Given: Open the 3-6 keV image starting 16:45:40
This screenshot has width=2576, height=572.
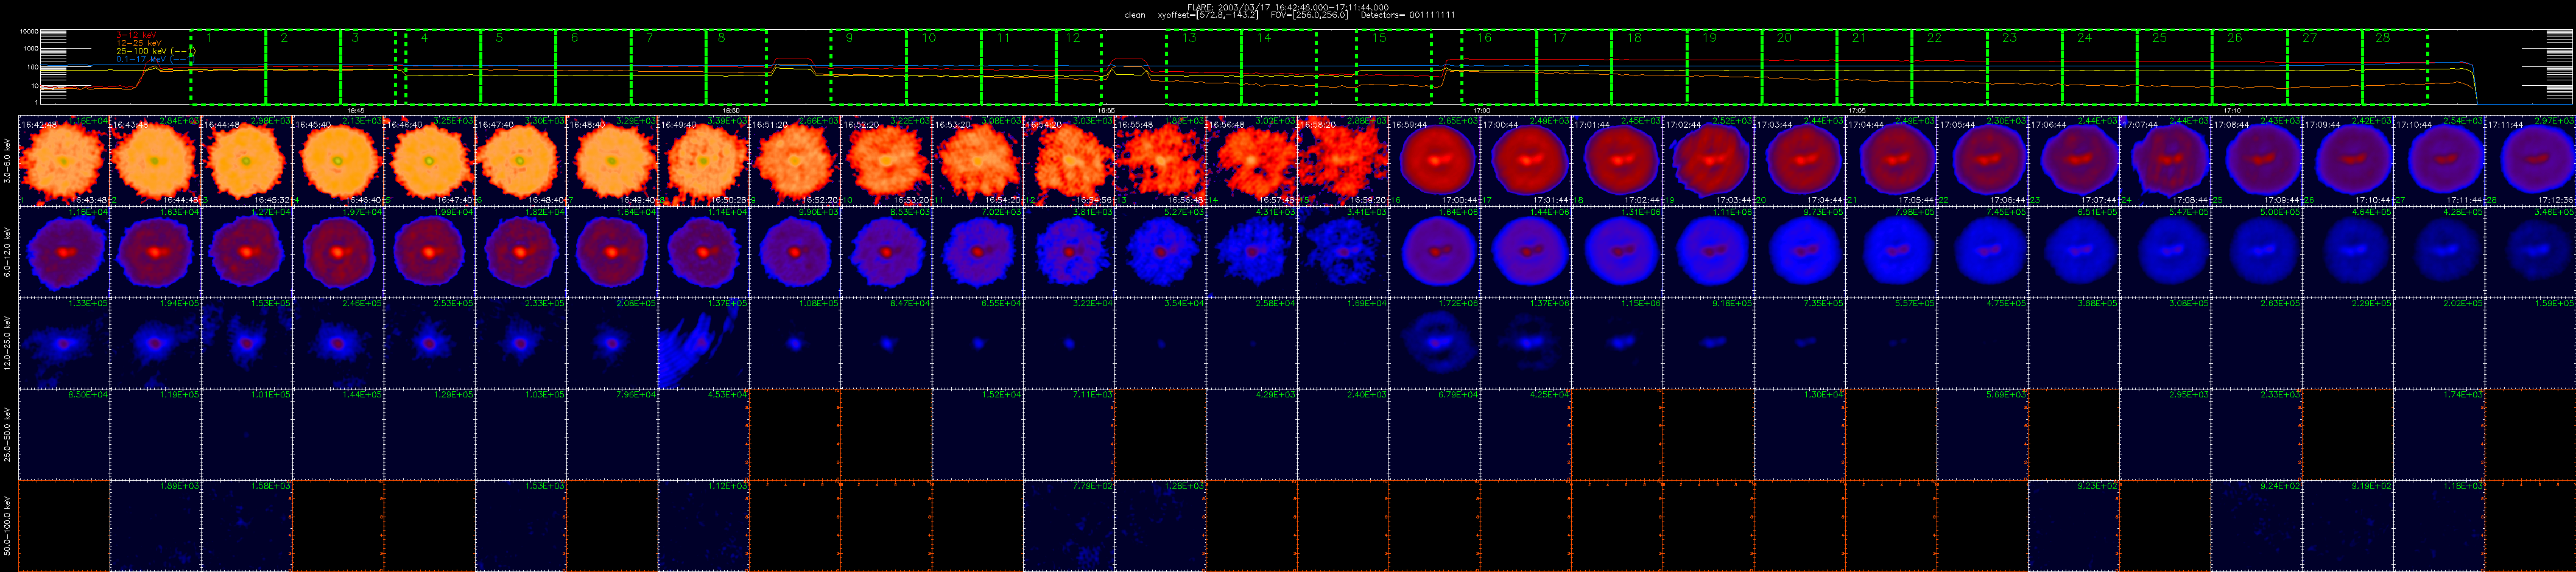Looking at the screenshot, I should pyautogui.click(x=338, y=160).
